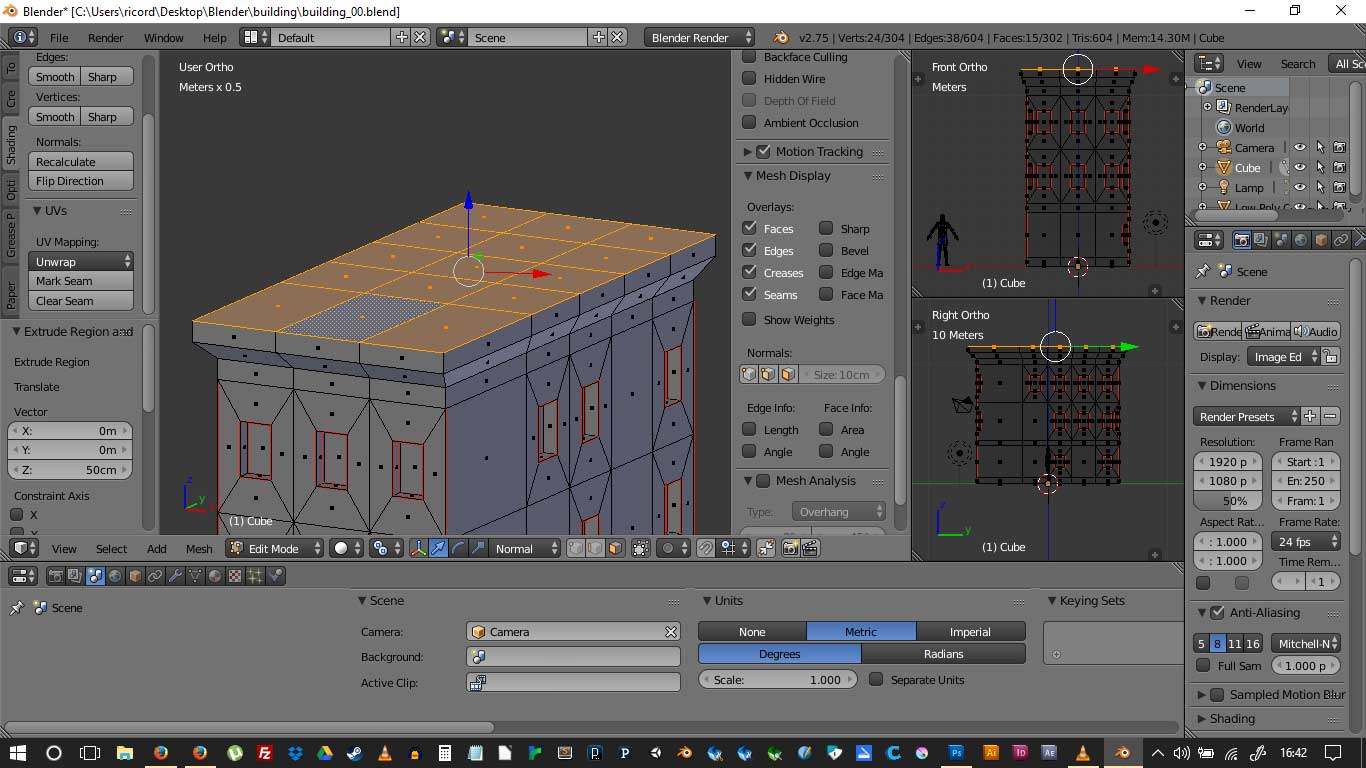Click the face select mode icon

pyautogui.click(x=614, y=548)
